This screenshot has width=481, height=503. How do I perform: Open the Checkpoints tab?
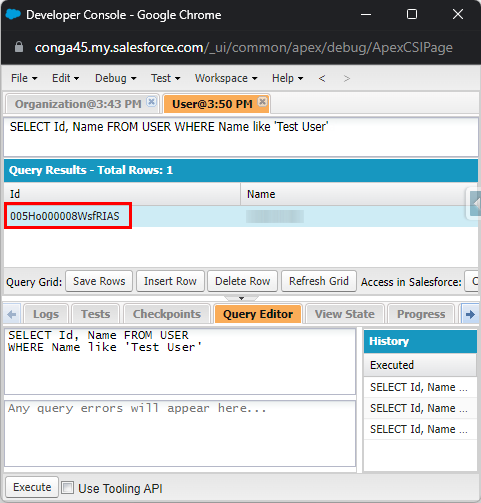tap(167, 314)
